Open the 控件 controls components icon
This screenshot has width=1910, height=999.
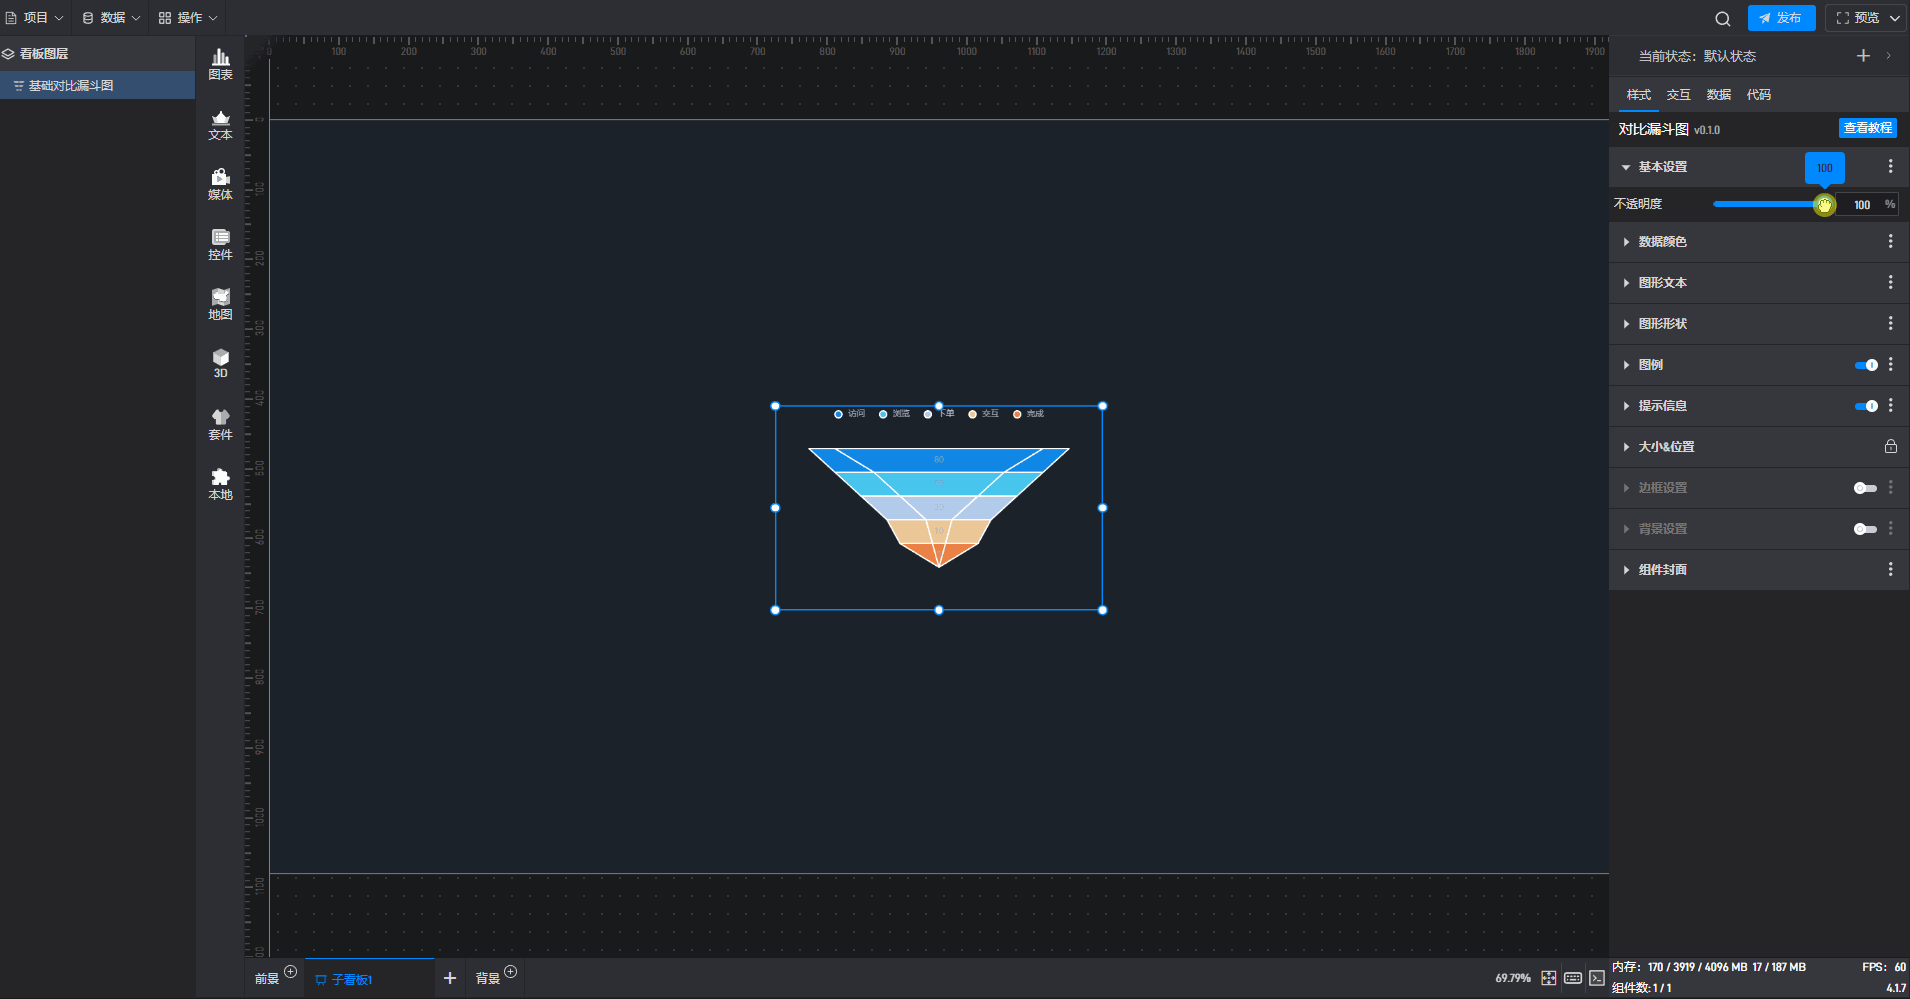[220, 244]
